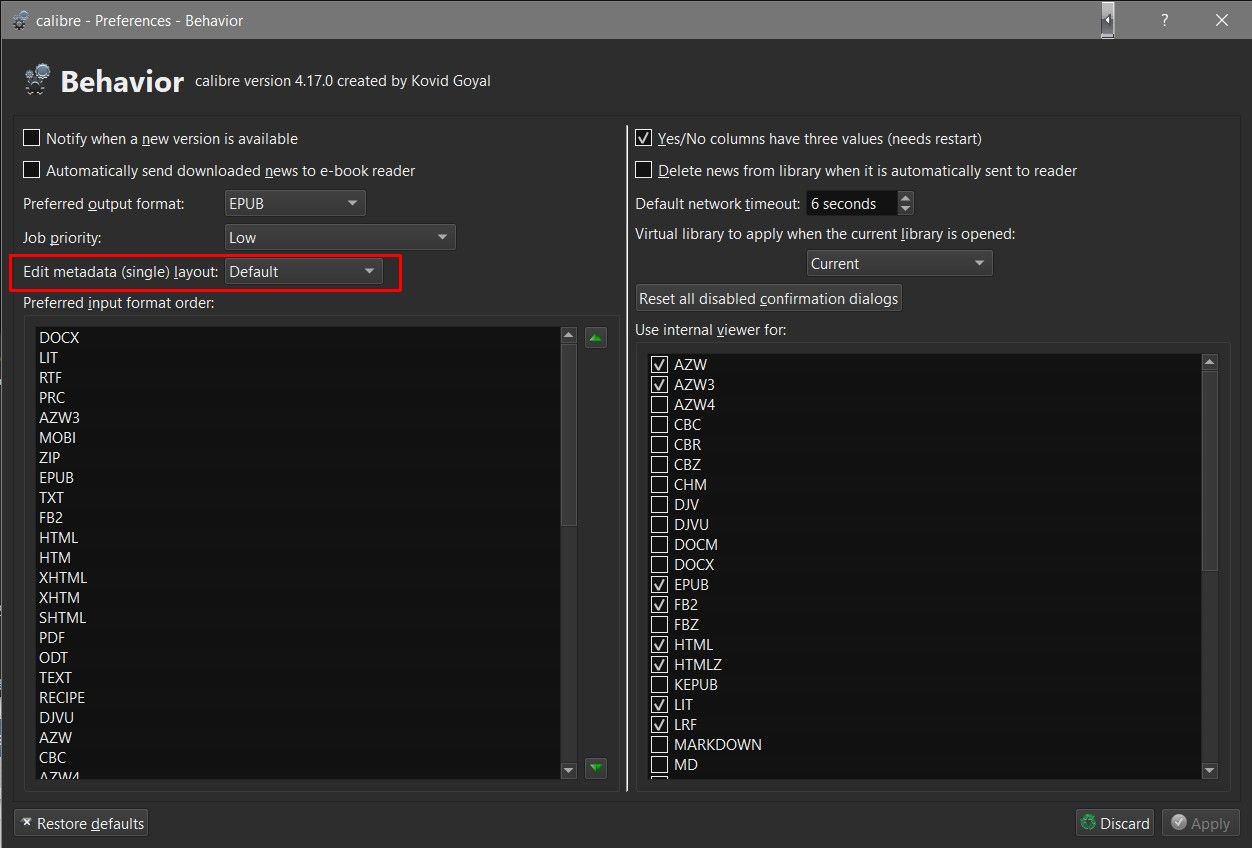This screenshot has height=848, width=1252.
Task: Check DOCM viewer format checkbox
Action: [x=659, y=544]
